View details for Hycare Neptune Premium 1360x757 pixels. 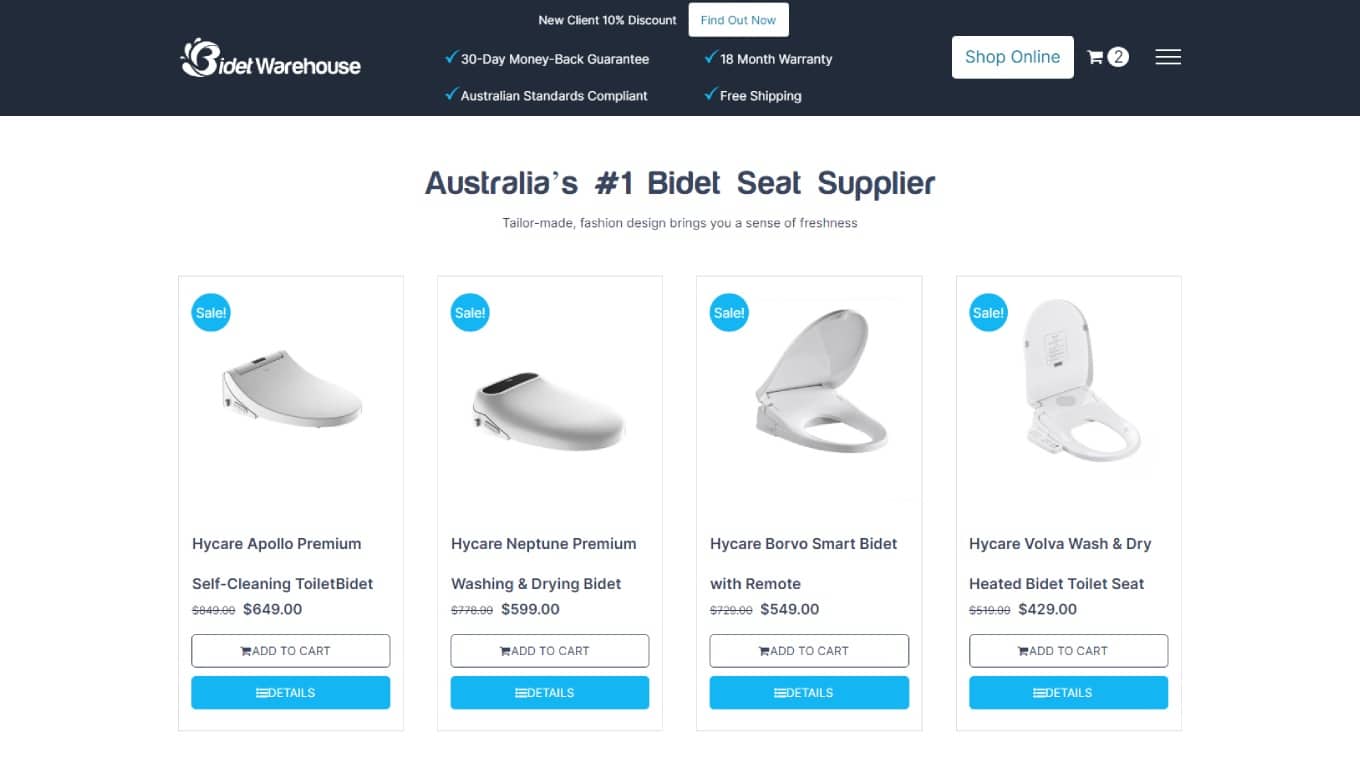550,693
